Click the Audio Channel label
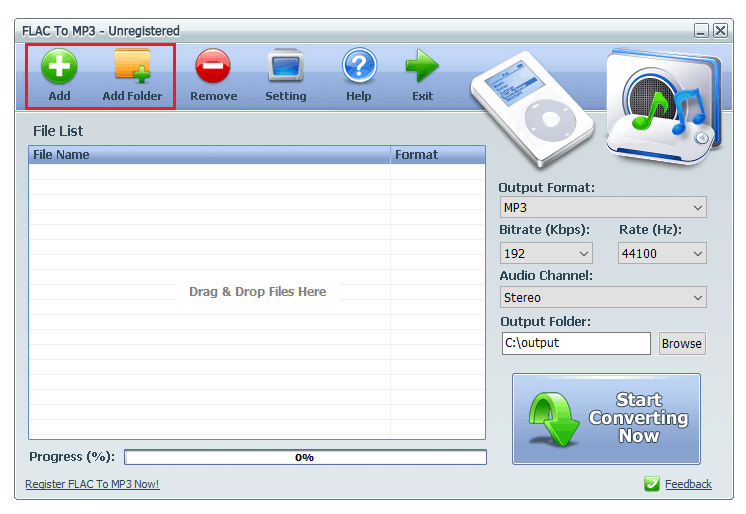 [546, 276]
